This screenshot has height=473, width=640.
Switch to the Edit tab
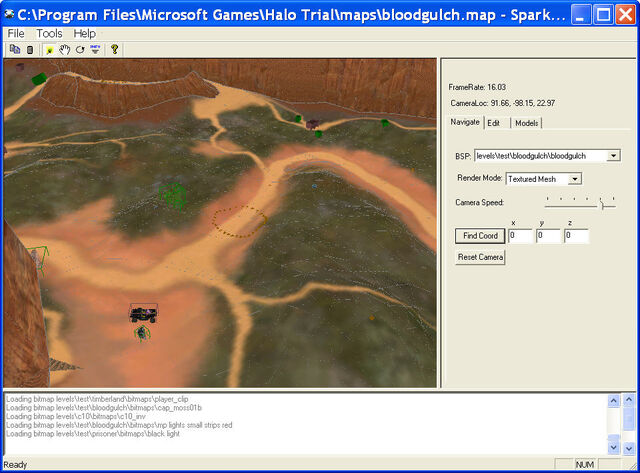[493, 123]
